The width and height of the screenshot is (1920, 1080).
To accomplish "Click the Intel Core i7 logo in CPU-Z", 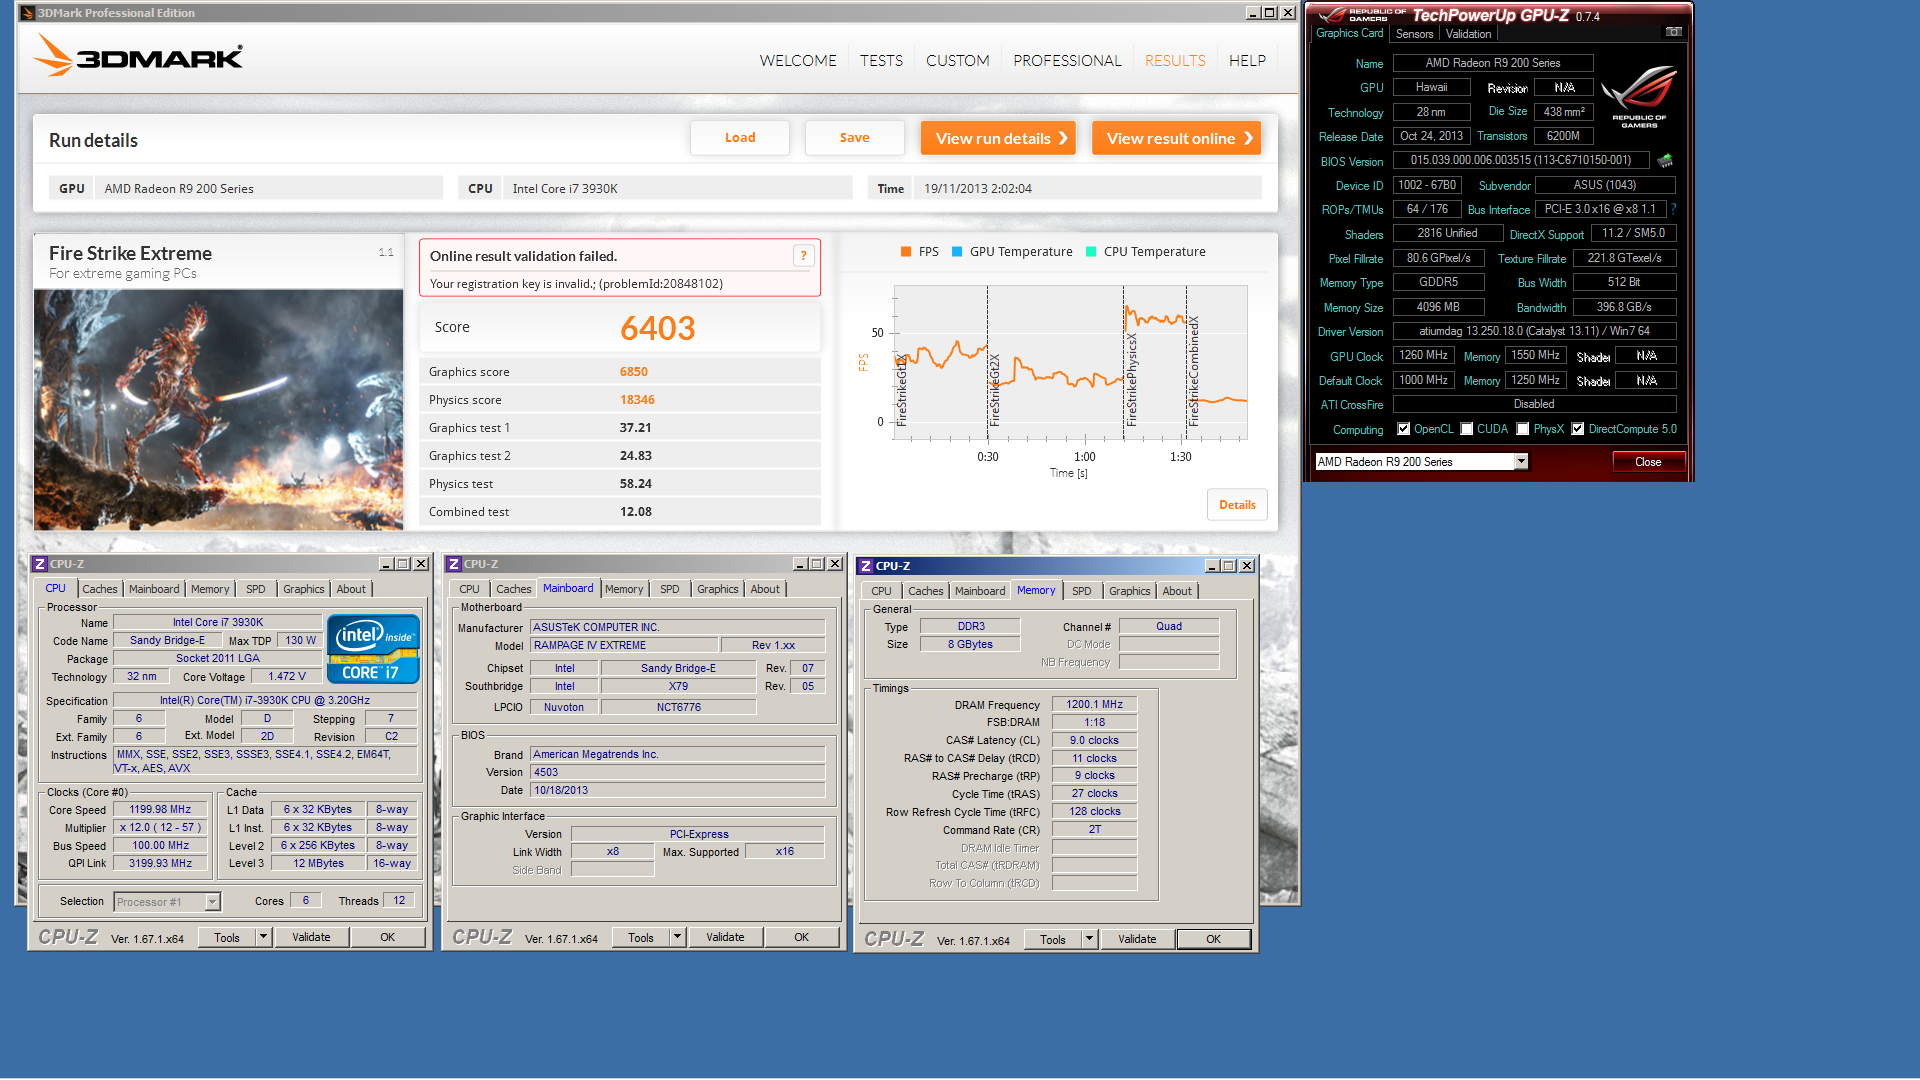I will tap(373, 649).
